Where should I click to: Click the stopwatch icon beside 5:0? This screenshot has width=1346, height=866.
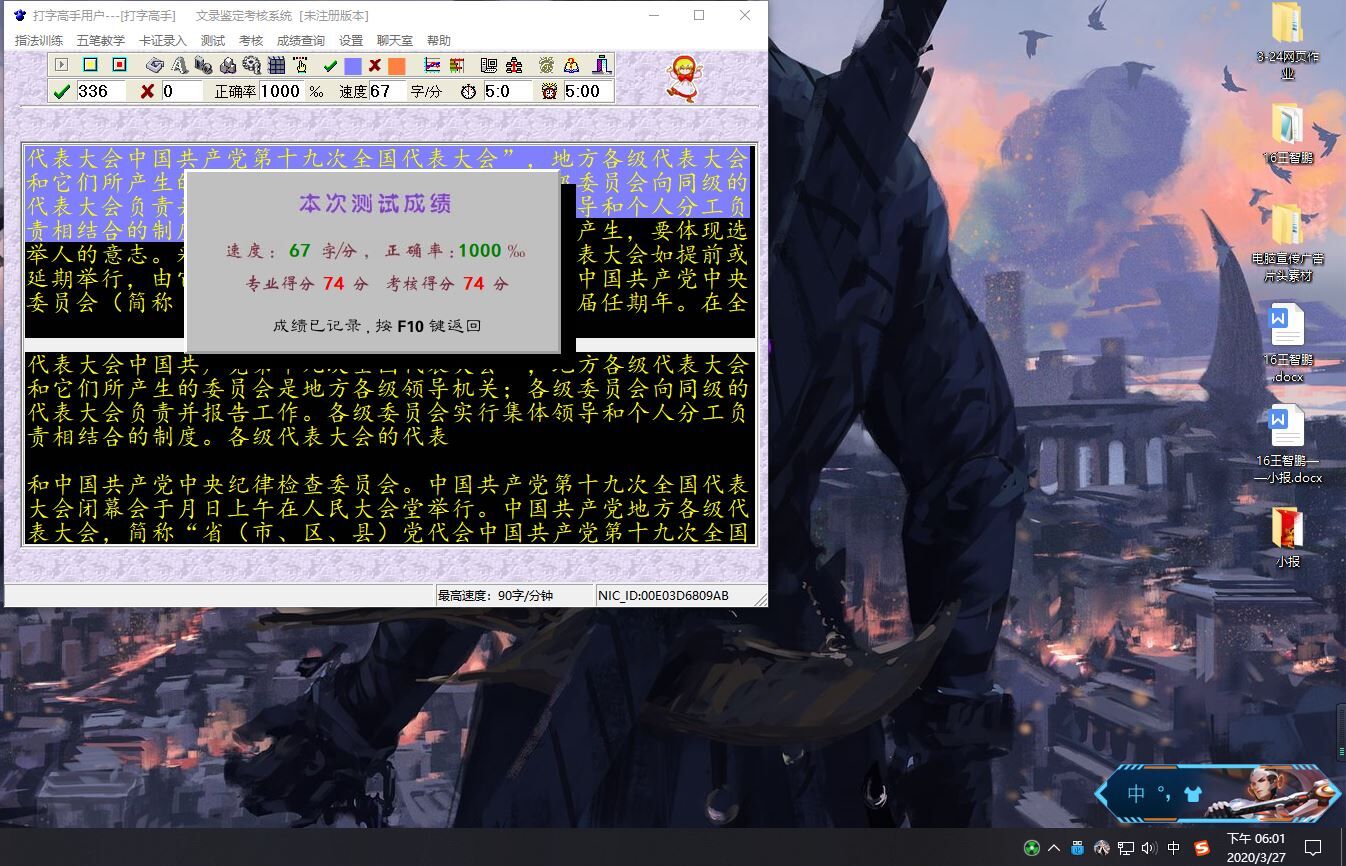pos(468,91)
